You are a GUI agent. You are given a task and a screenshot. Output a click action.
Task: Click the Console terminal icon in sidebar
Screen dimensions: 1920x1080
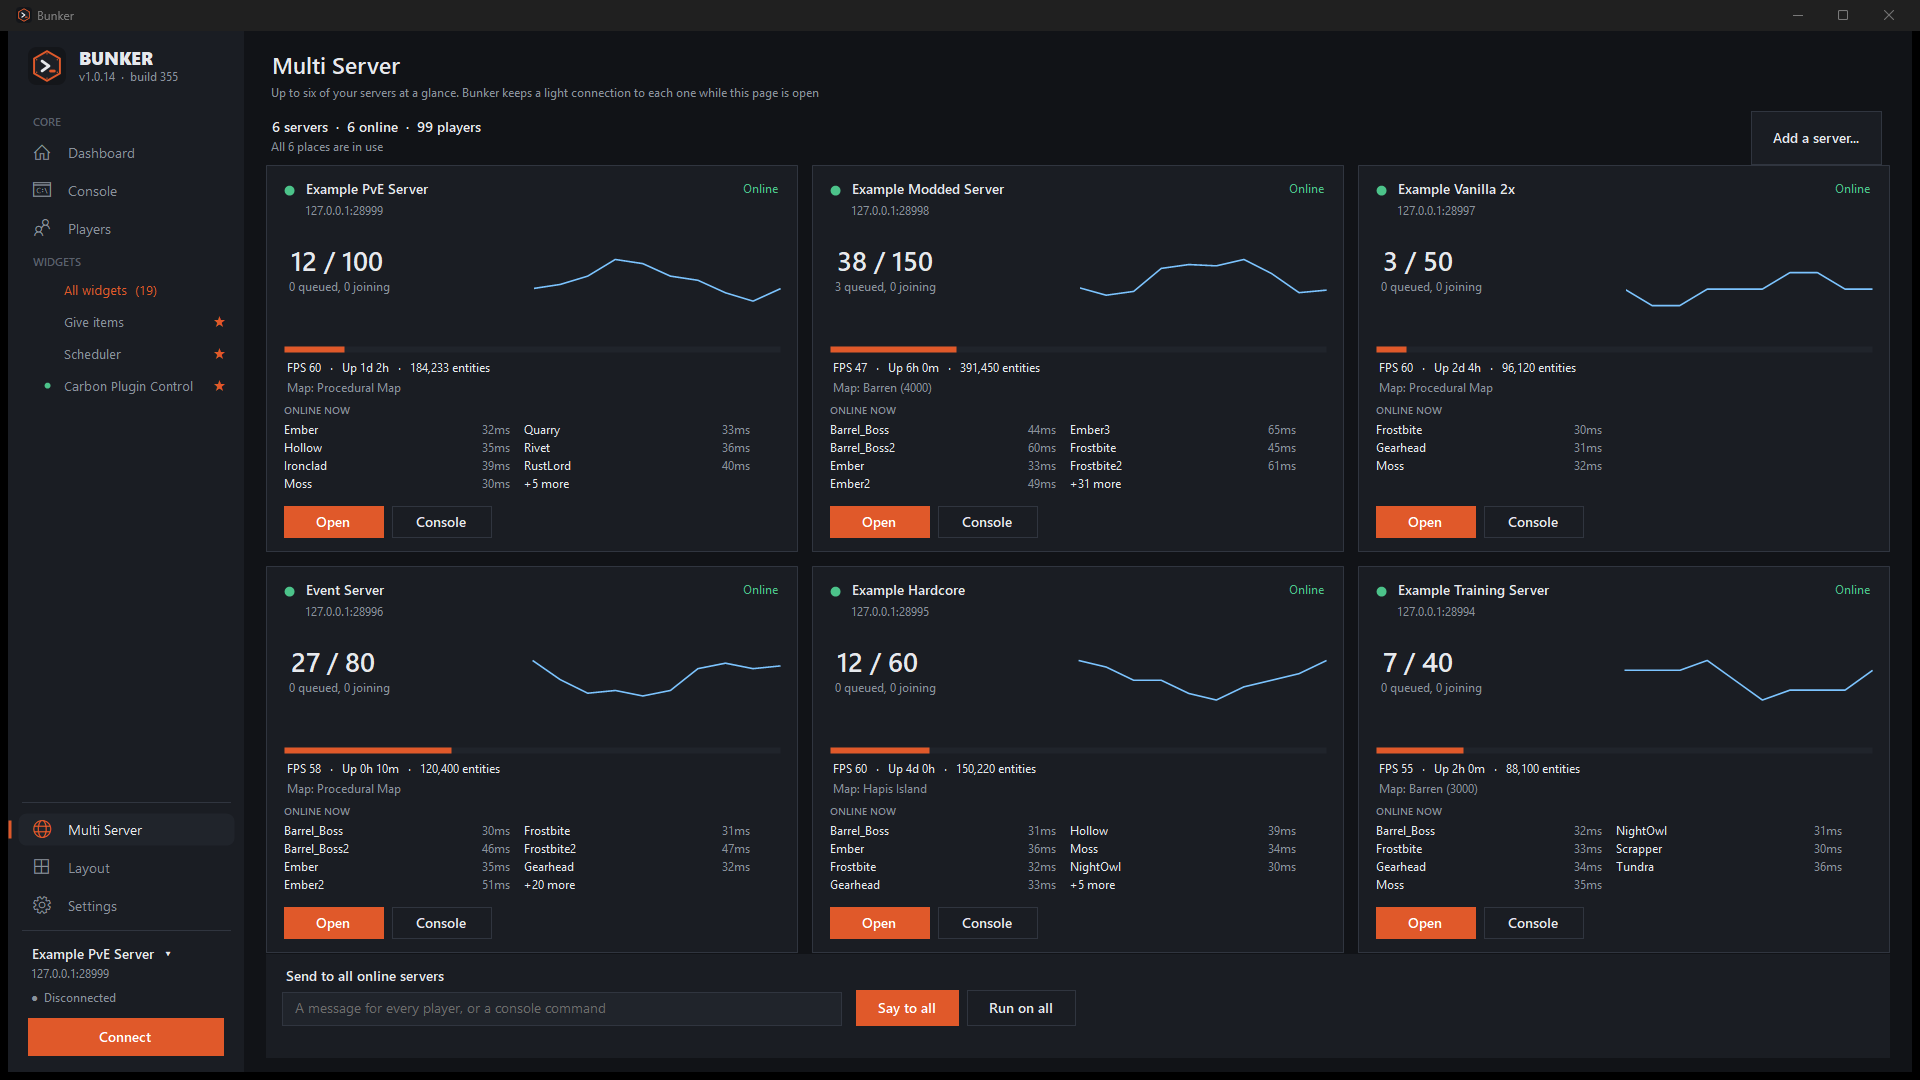[42, 190]
